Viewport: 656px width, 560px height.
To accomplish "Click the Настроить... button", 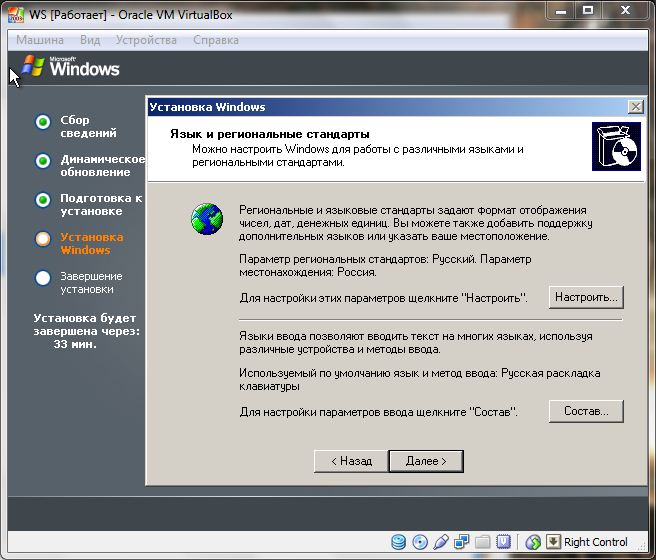I will 586,297.
